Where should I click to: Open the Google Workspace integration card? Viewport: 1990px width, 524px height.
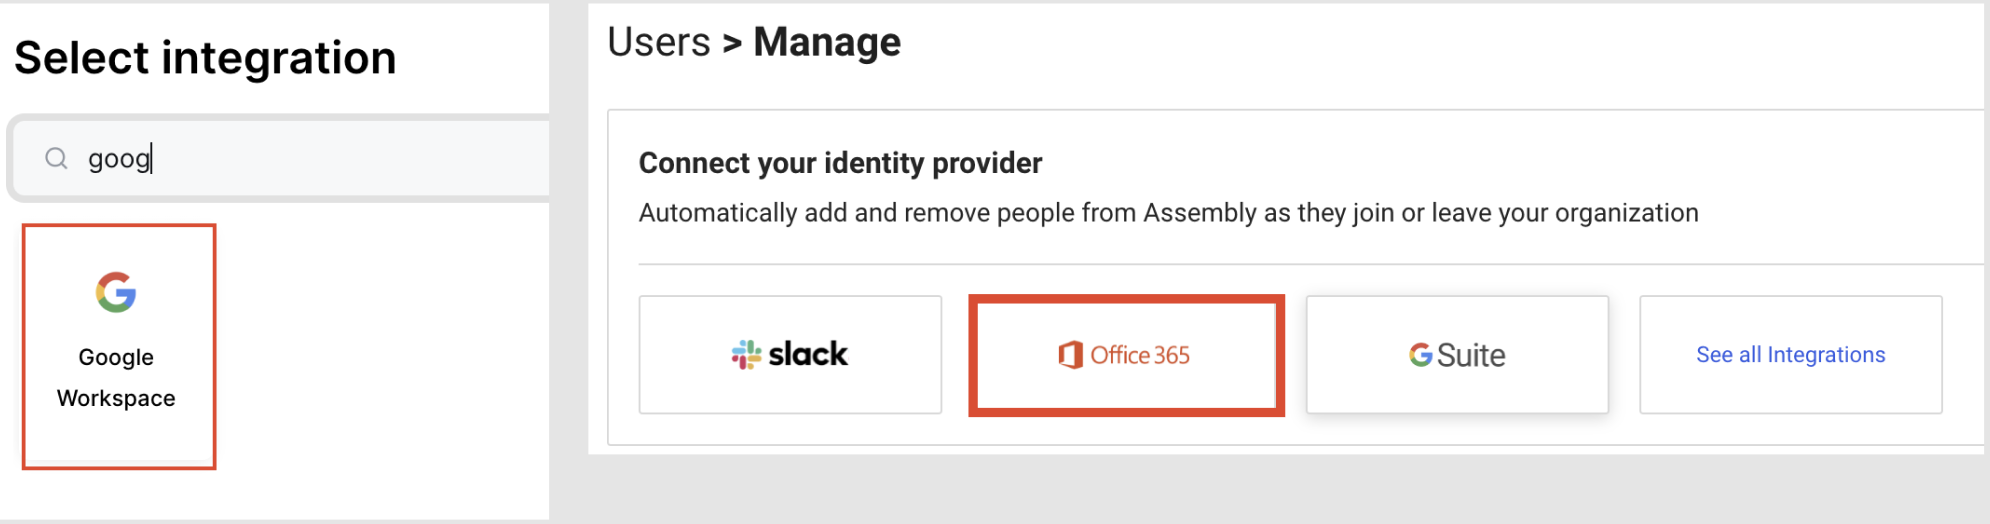119,346
